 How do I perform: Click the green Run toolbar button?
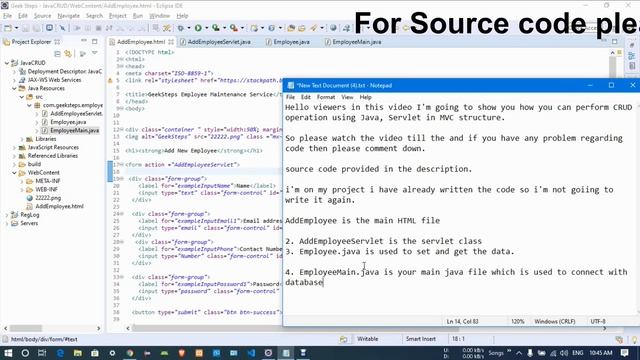[198, 28]
